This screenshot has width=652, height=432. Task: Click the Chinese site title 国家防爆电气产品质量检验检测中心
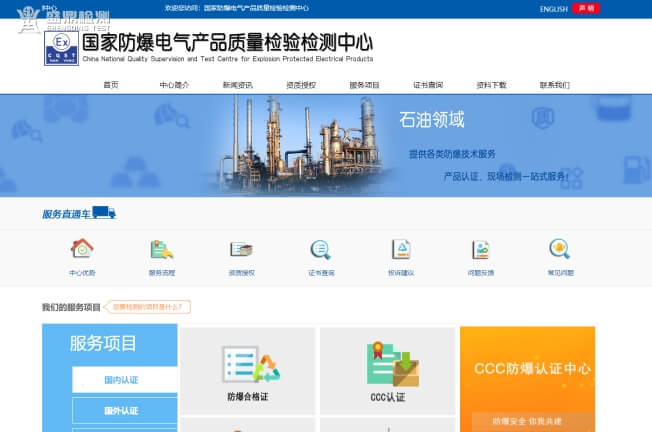[x=227, y=42]
